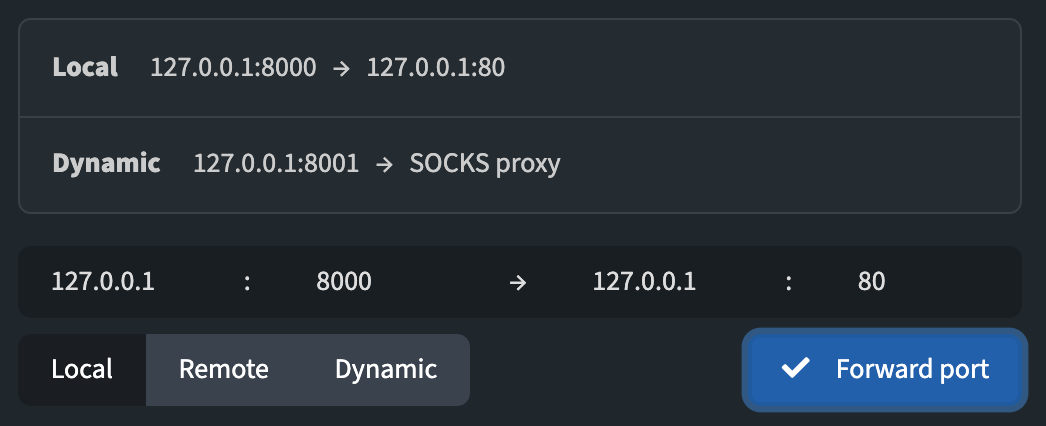Click the 127.0.0.1:8001 address text
The image size is (1046, 426).
pyautogui.click(x=276, y=163)
